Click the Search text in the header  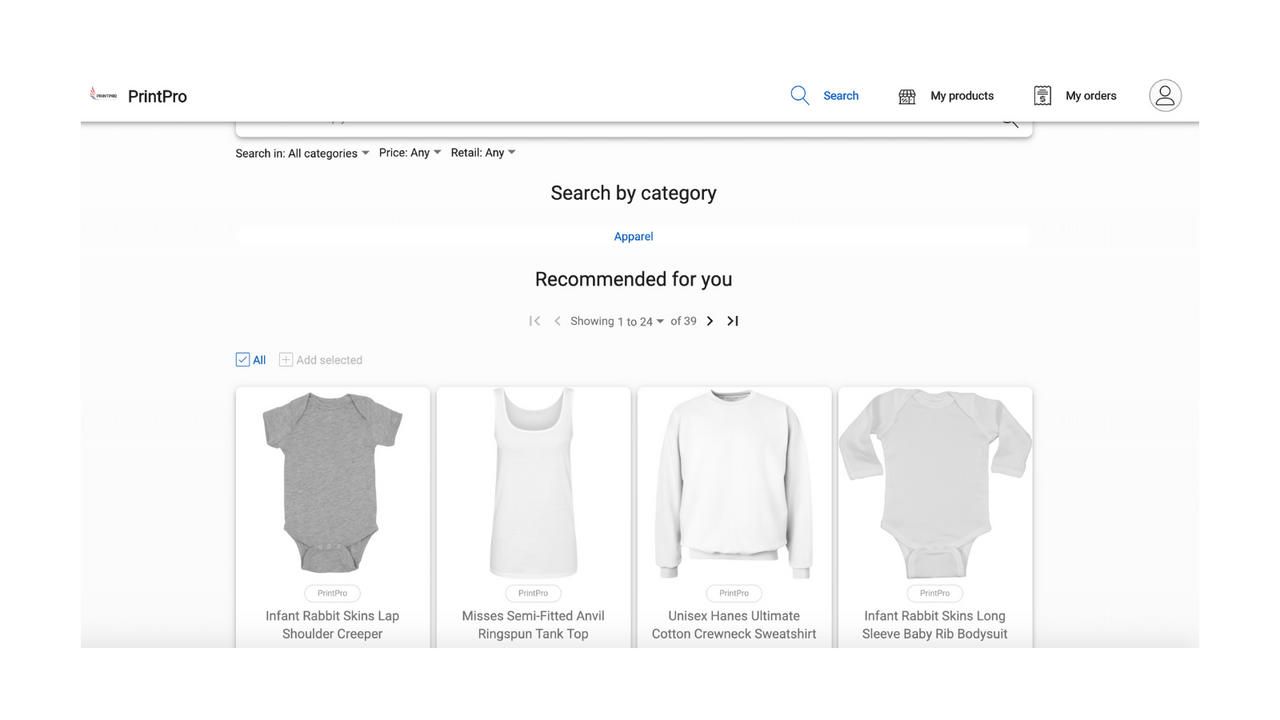[840, 95]
